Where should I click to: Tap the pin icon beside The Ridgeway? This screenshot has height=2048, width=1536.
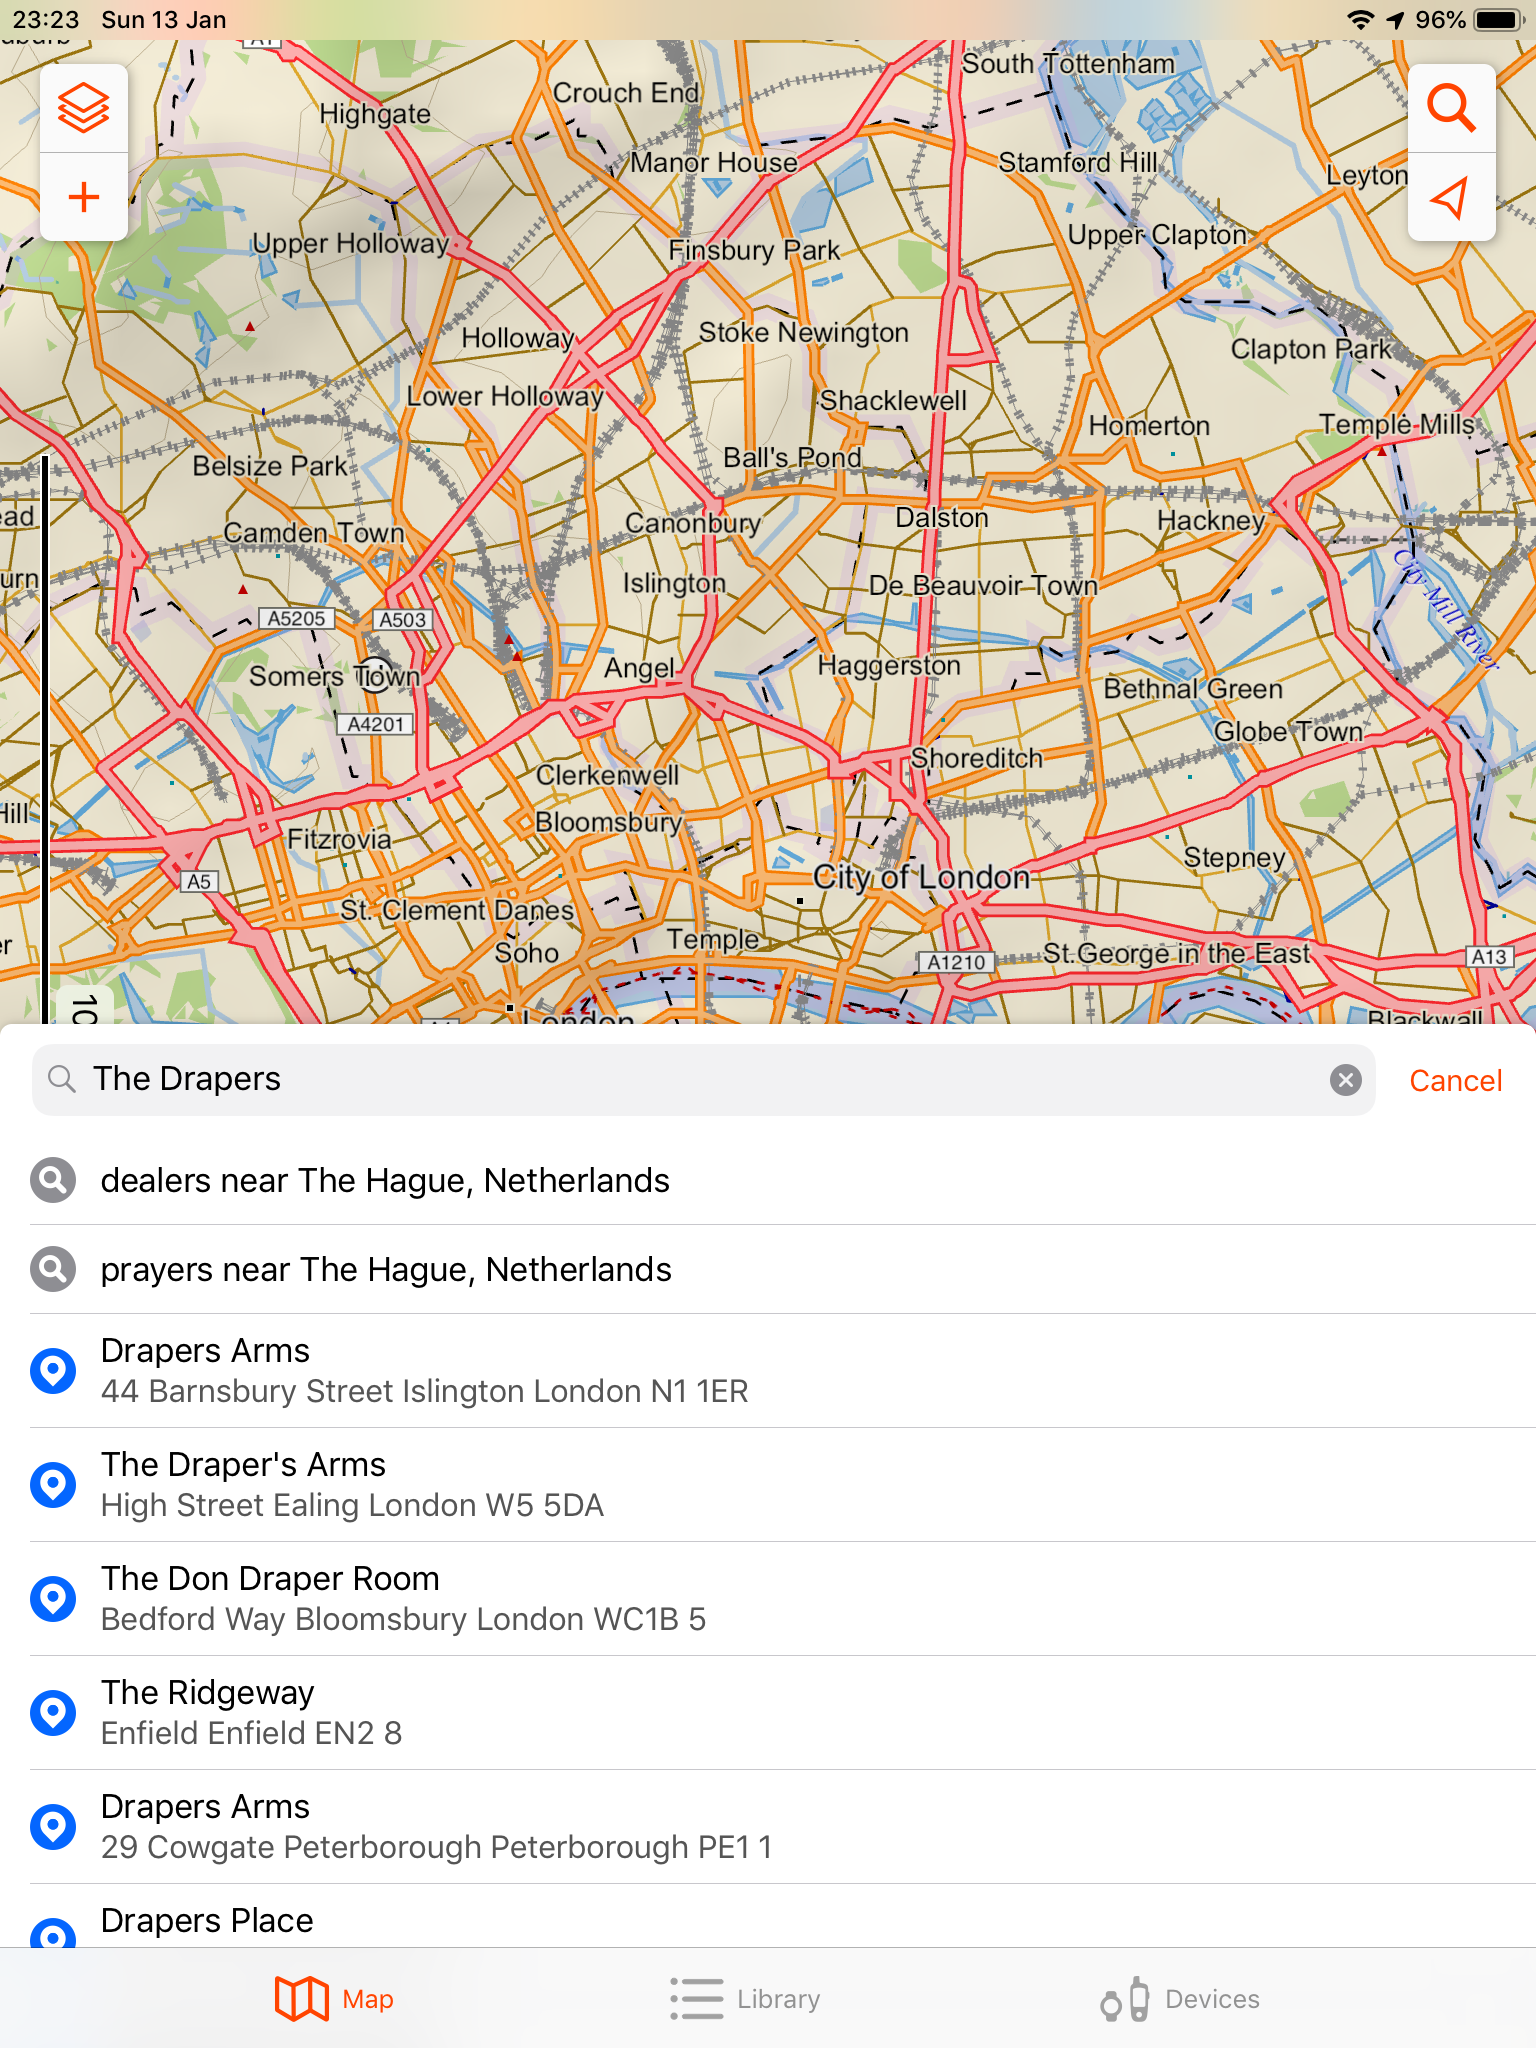(53, 1713)
